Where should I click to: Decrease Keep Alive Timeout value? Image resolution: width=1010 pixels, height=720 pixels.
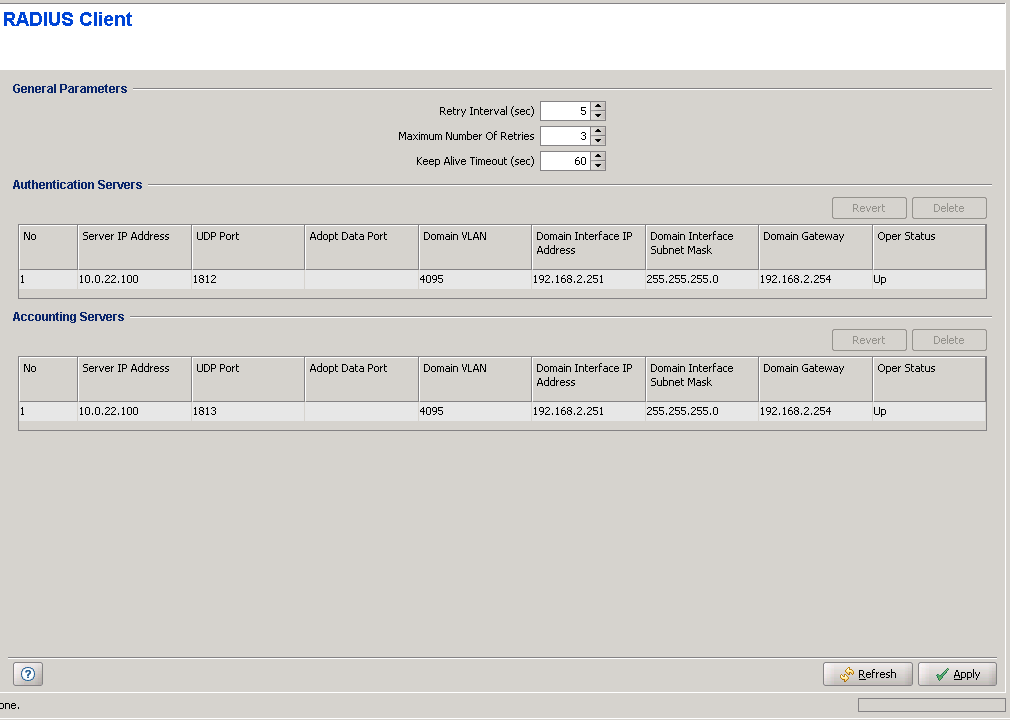click(598, 166)
